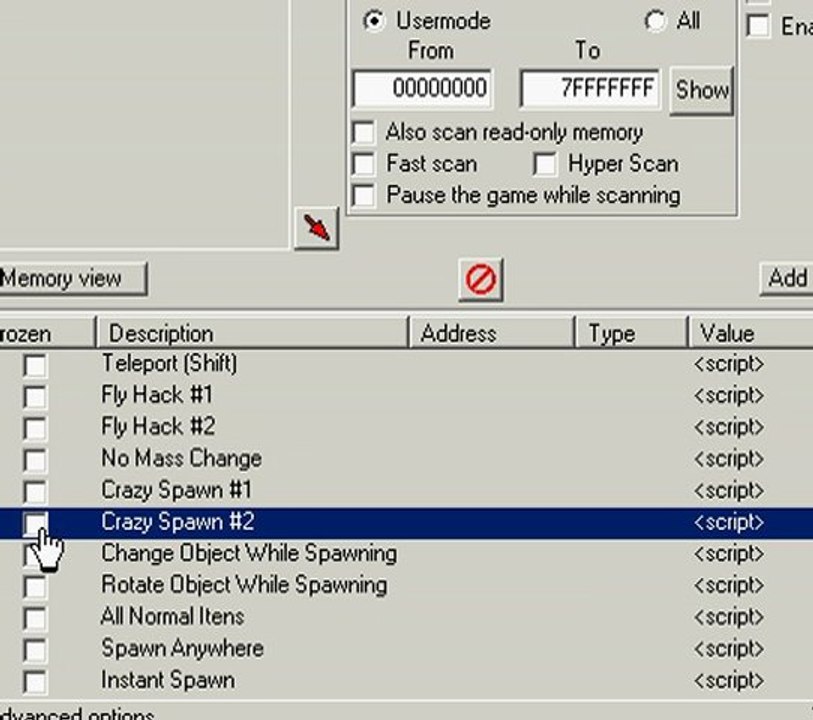Click the Show button next to To field
The width and height of the screenshot is (813, 720).
(x=702, y=90)
